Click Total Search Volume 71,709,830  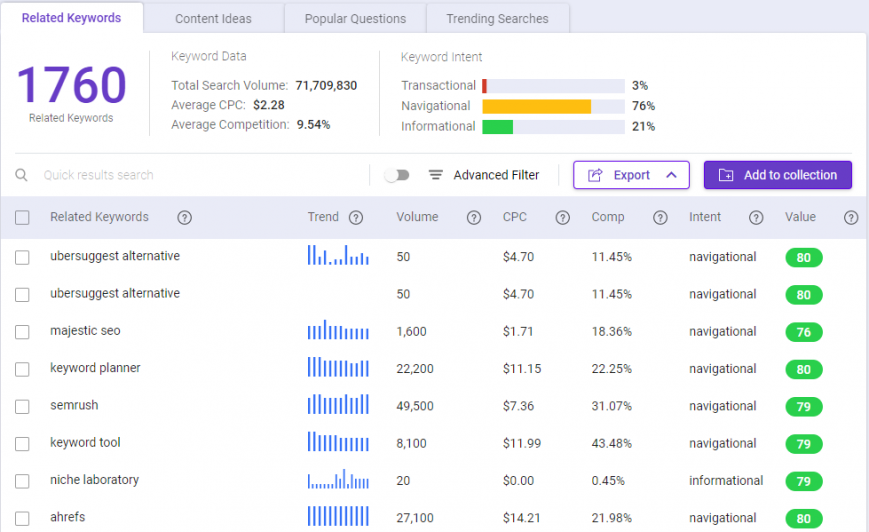click(326, 85)
